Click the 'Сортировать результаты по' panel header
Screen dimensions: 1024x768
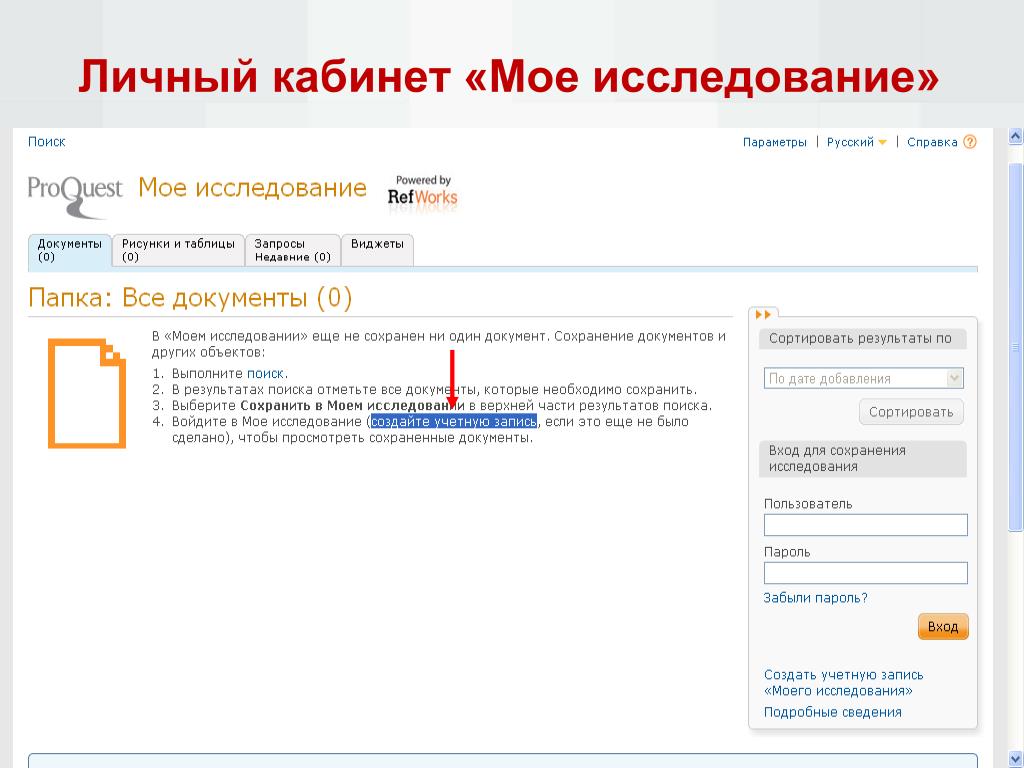point(863,339)
